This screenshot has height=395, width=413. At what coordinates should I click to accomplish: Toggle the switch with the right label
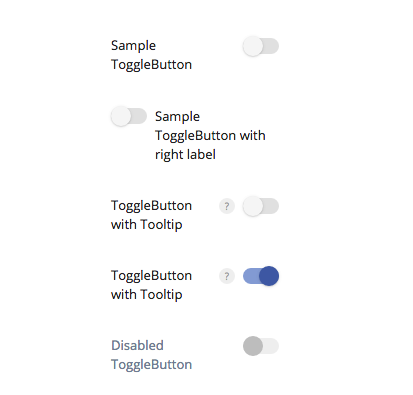coord(129,116)
